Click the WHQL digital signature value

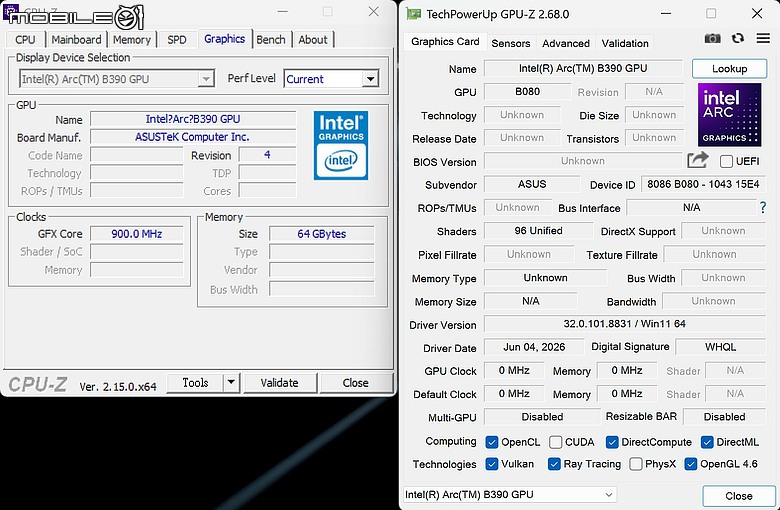pyautogui.click(x=720, y=347)
